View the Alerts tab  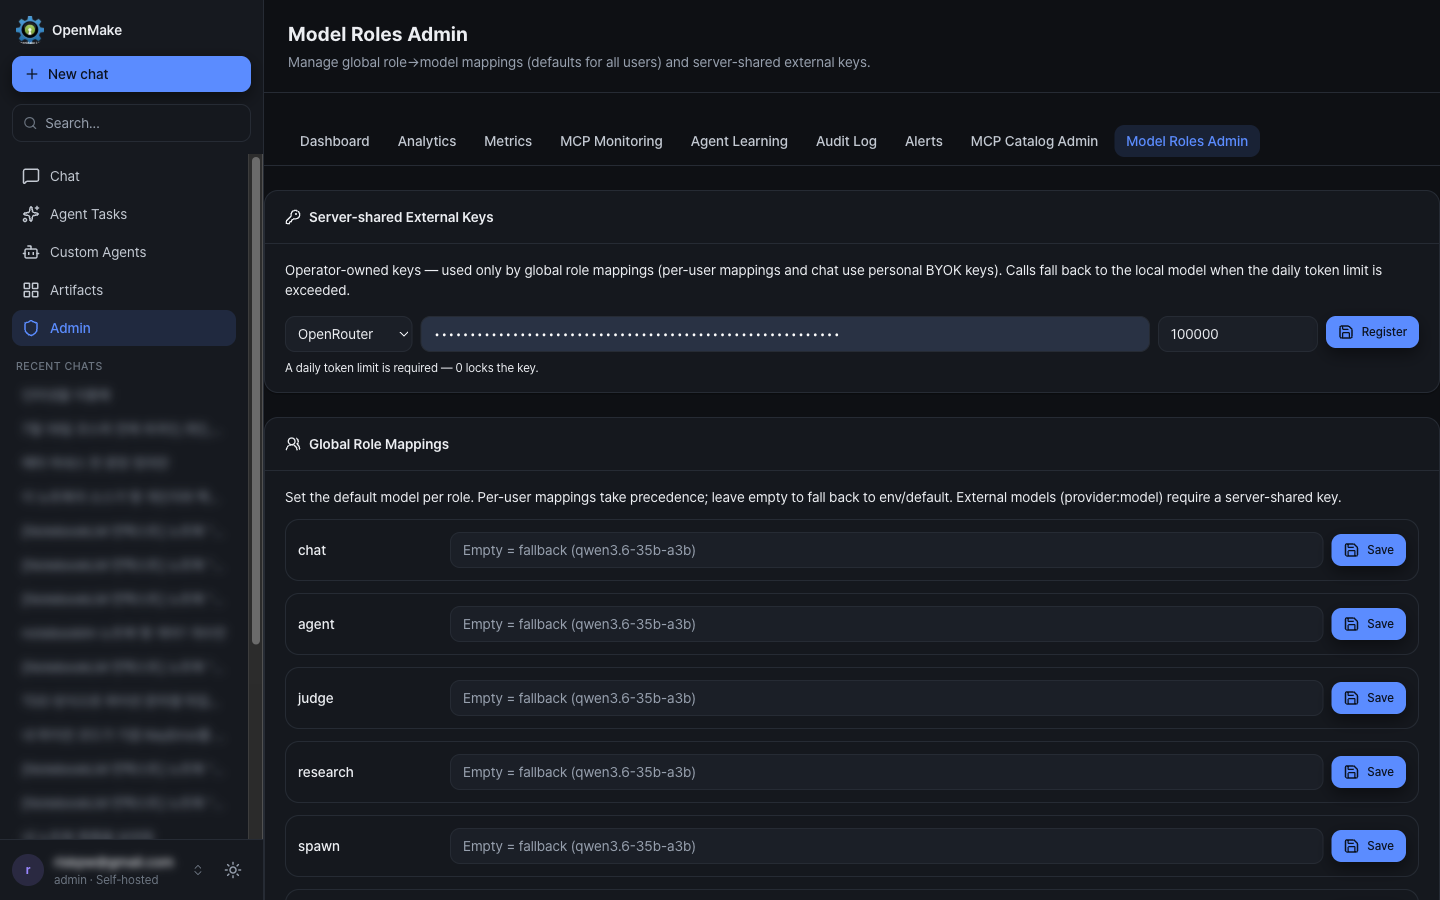point(924,141)
